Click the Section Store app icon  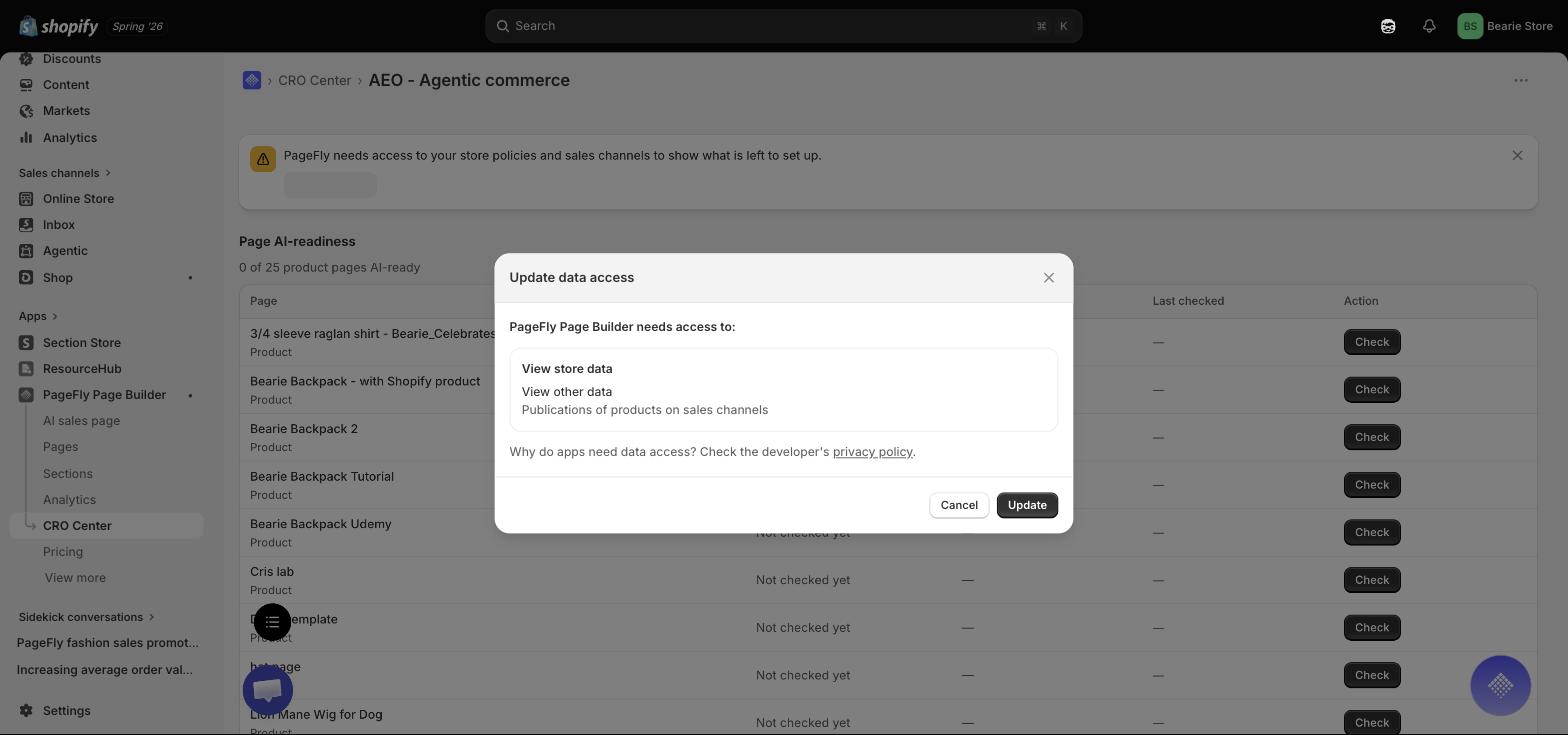(26, 343)
